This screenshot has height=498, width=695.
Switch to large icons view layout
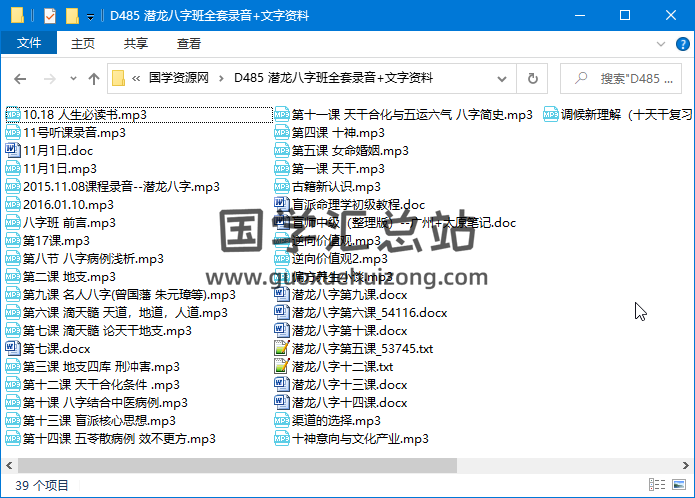coord(679,485)
